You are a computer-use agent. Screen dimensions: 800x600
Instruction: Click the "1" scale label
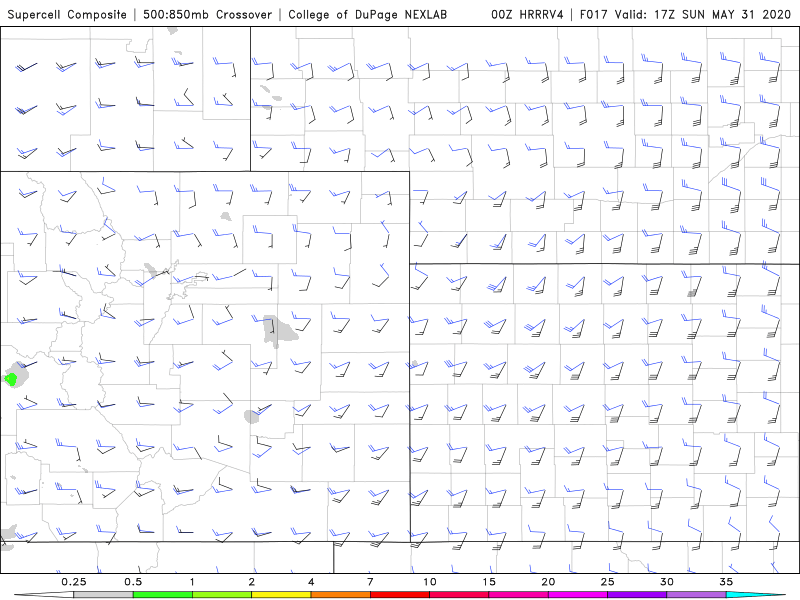pyautogui.click(x=192, y=582)
